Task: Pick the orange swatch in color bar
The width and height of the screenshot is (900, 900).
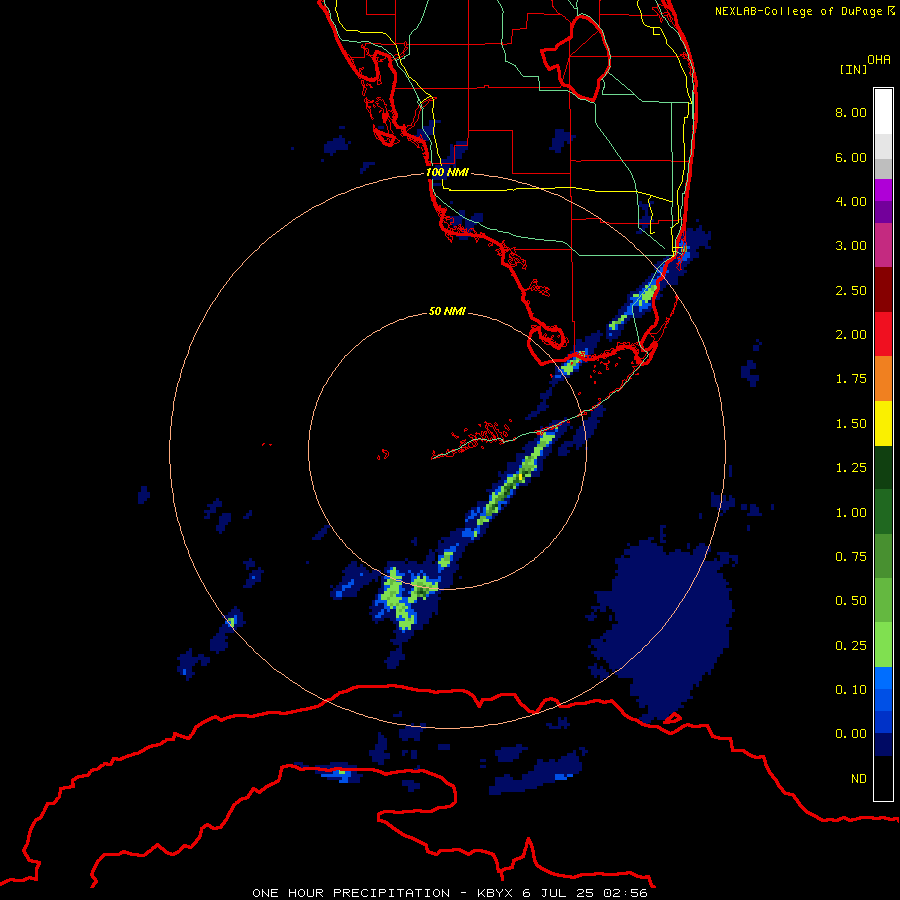Action: coord(883,379)
